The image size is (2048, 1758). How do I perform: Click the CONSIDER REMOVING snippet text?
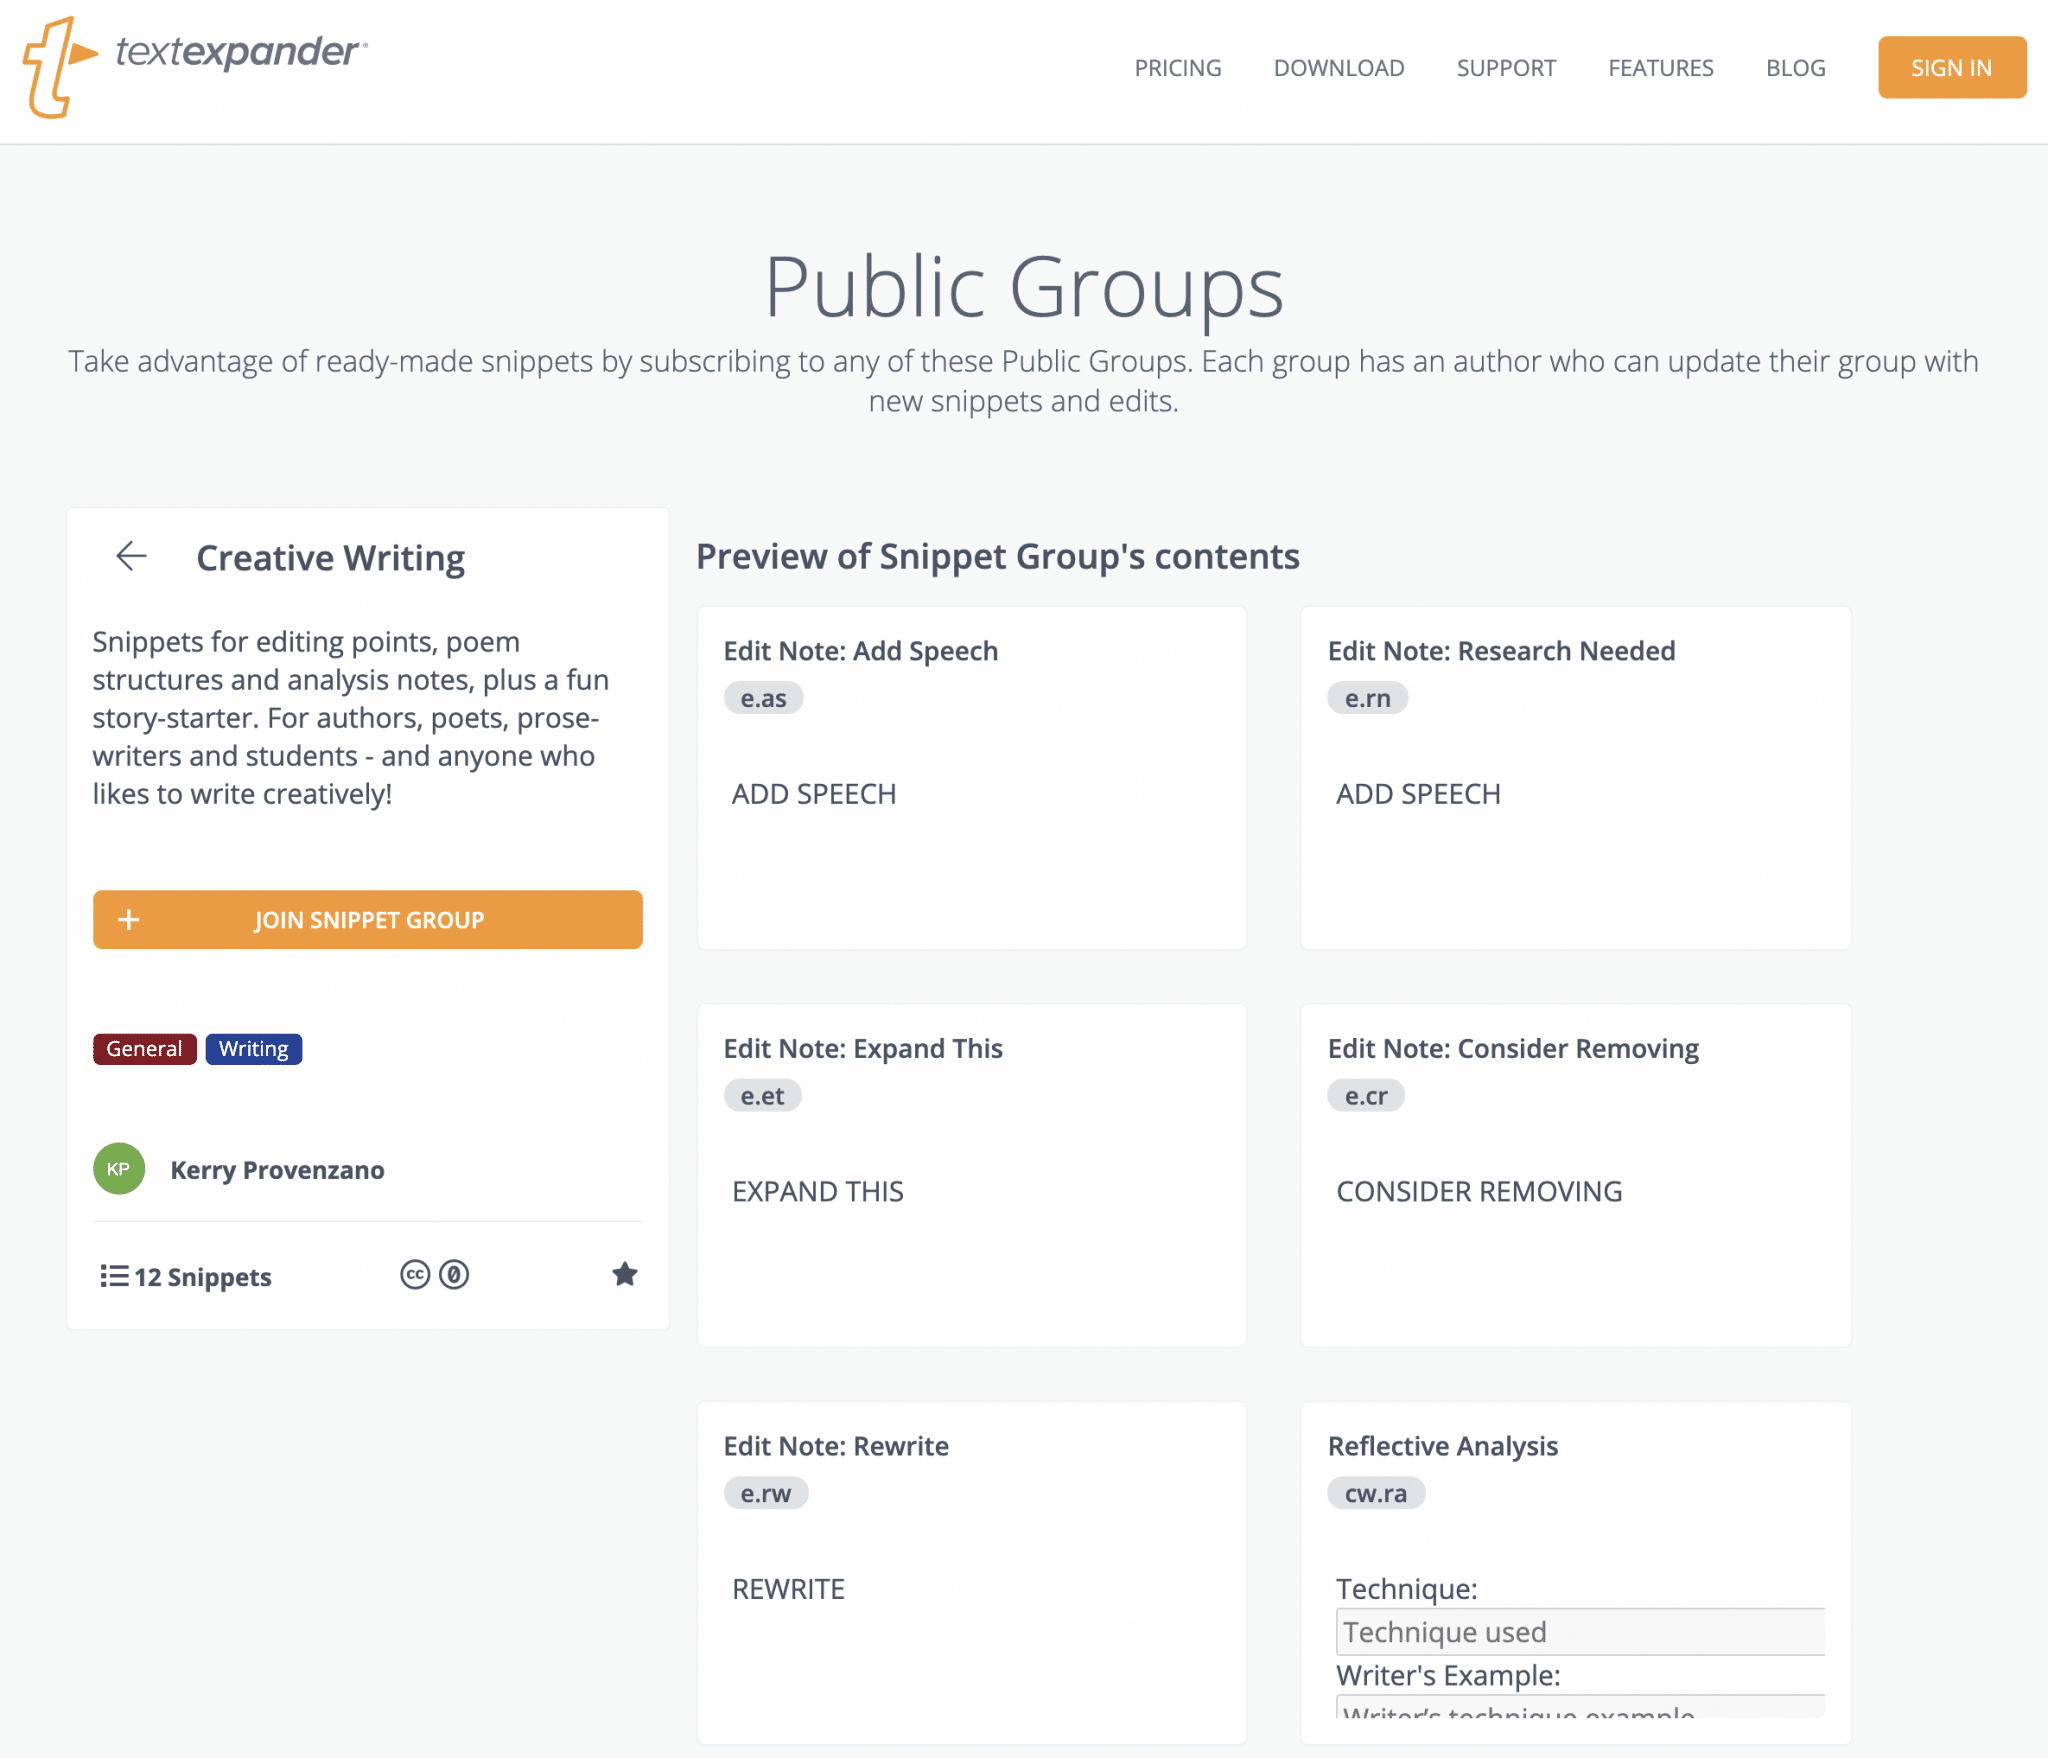[x=1479, y=1191]
